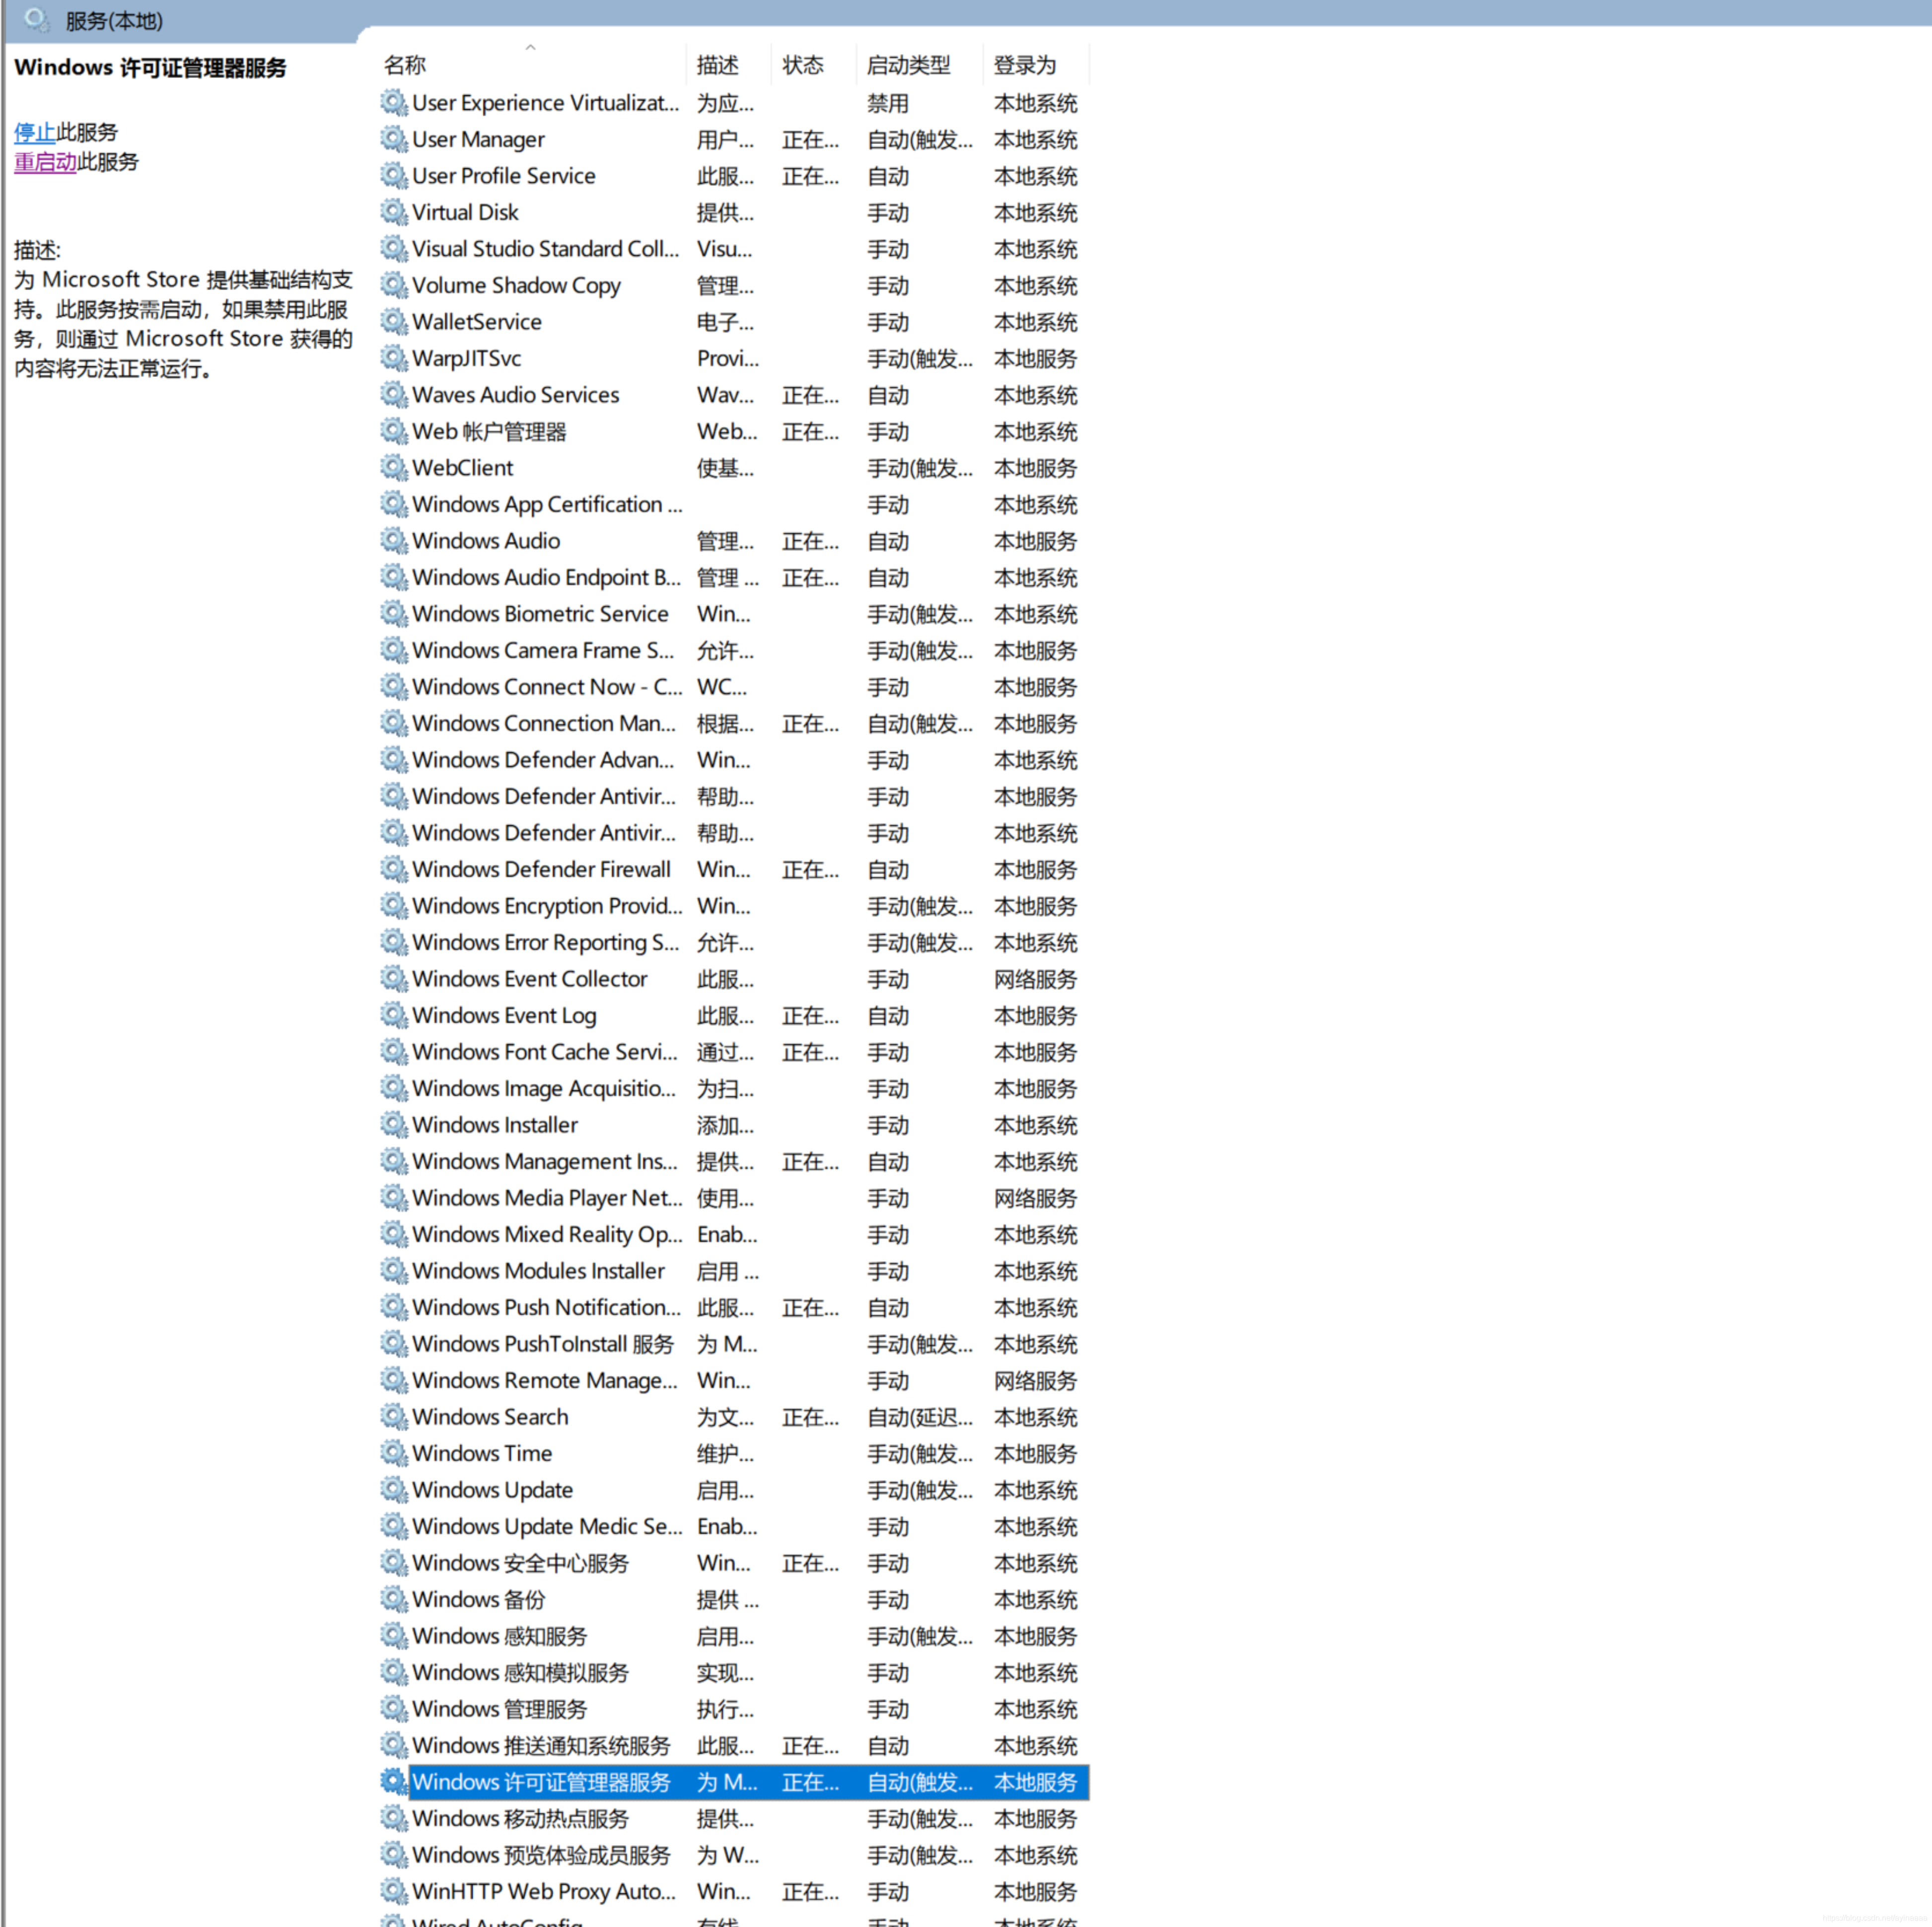Image resolution: width=1932 pixels, height=1927 pixels.
Task: Click the gear icon beside Windows Search
Action: pos(394,1417)
